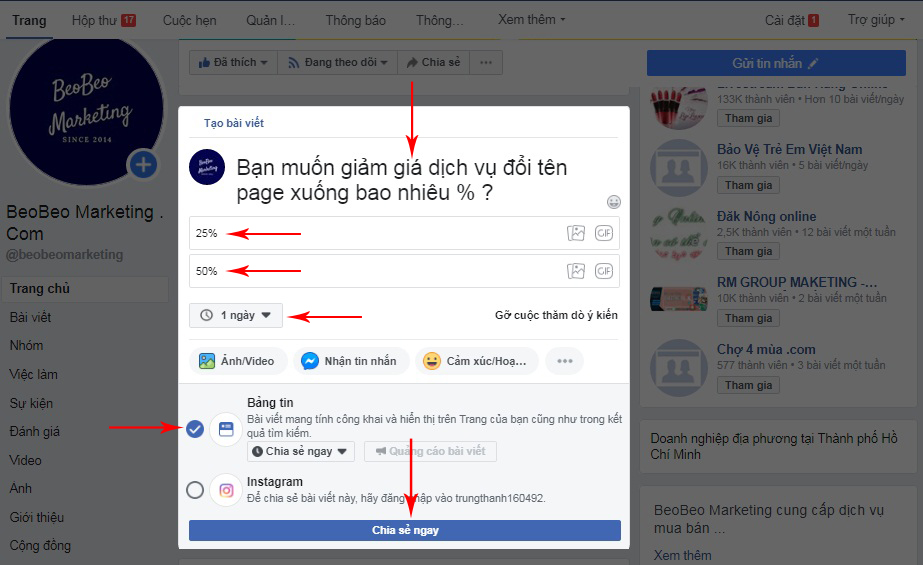Click the Đăk Nông online group avatar
Screen dimensions: 923x565
point(679,234)
